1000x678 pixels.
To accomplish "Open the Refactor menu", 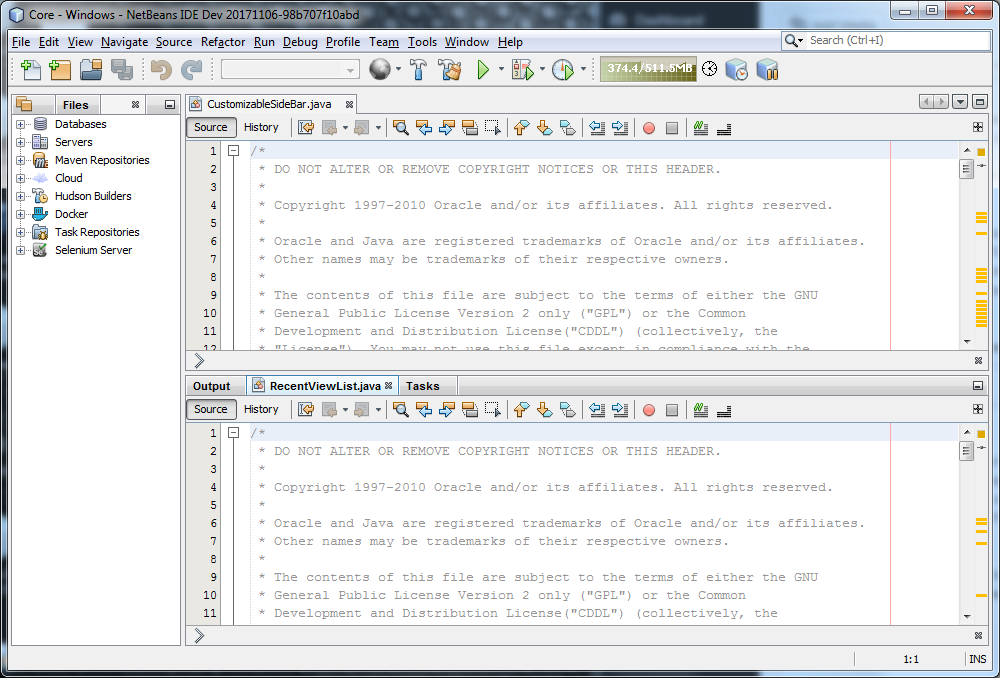I will point(223,41).
